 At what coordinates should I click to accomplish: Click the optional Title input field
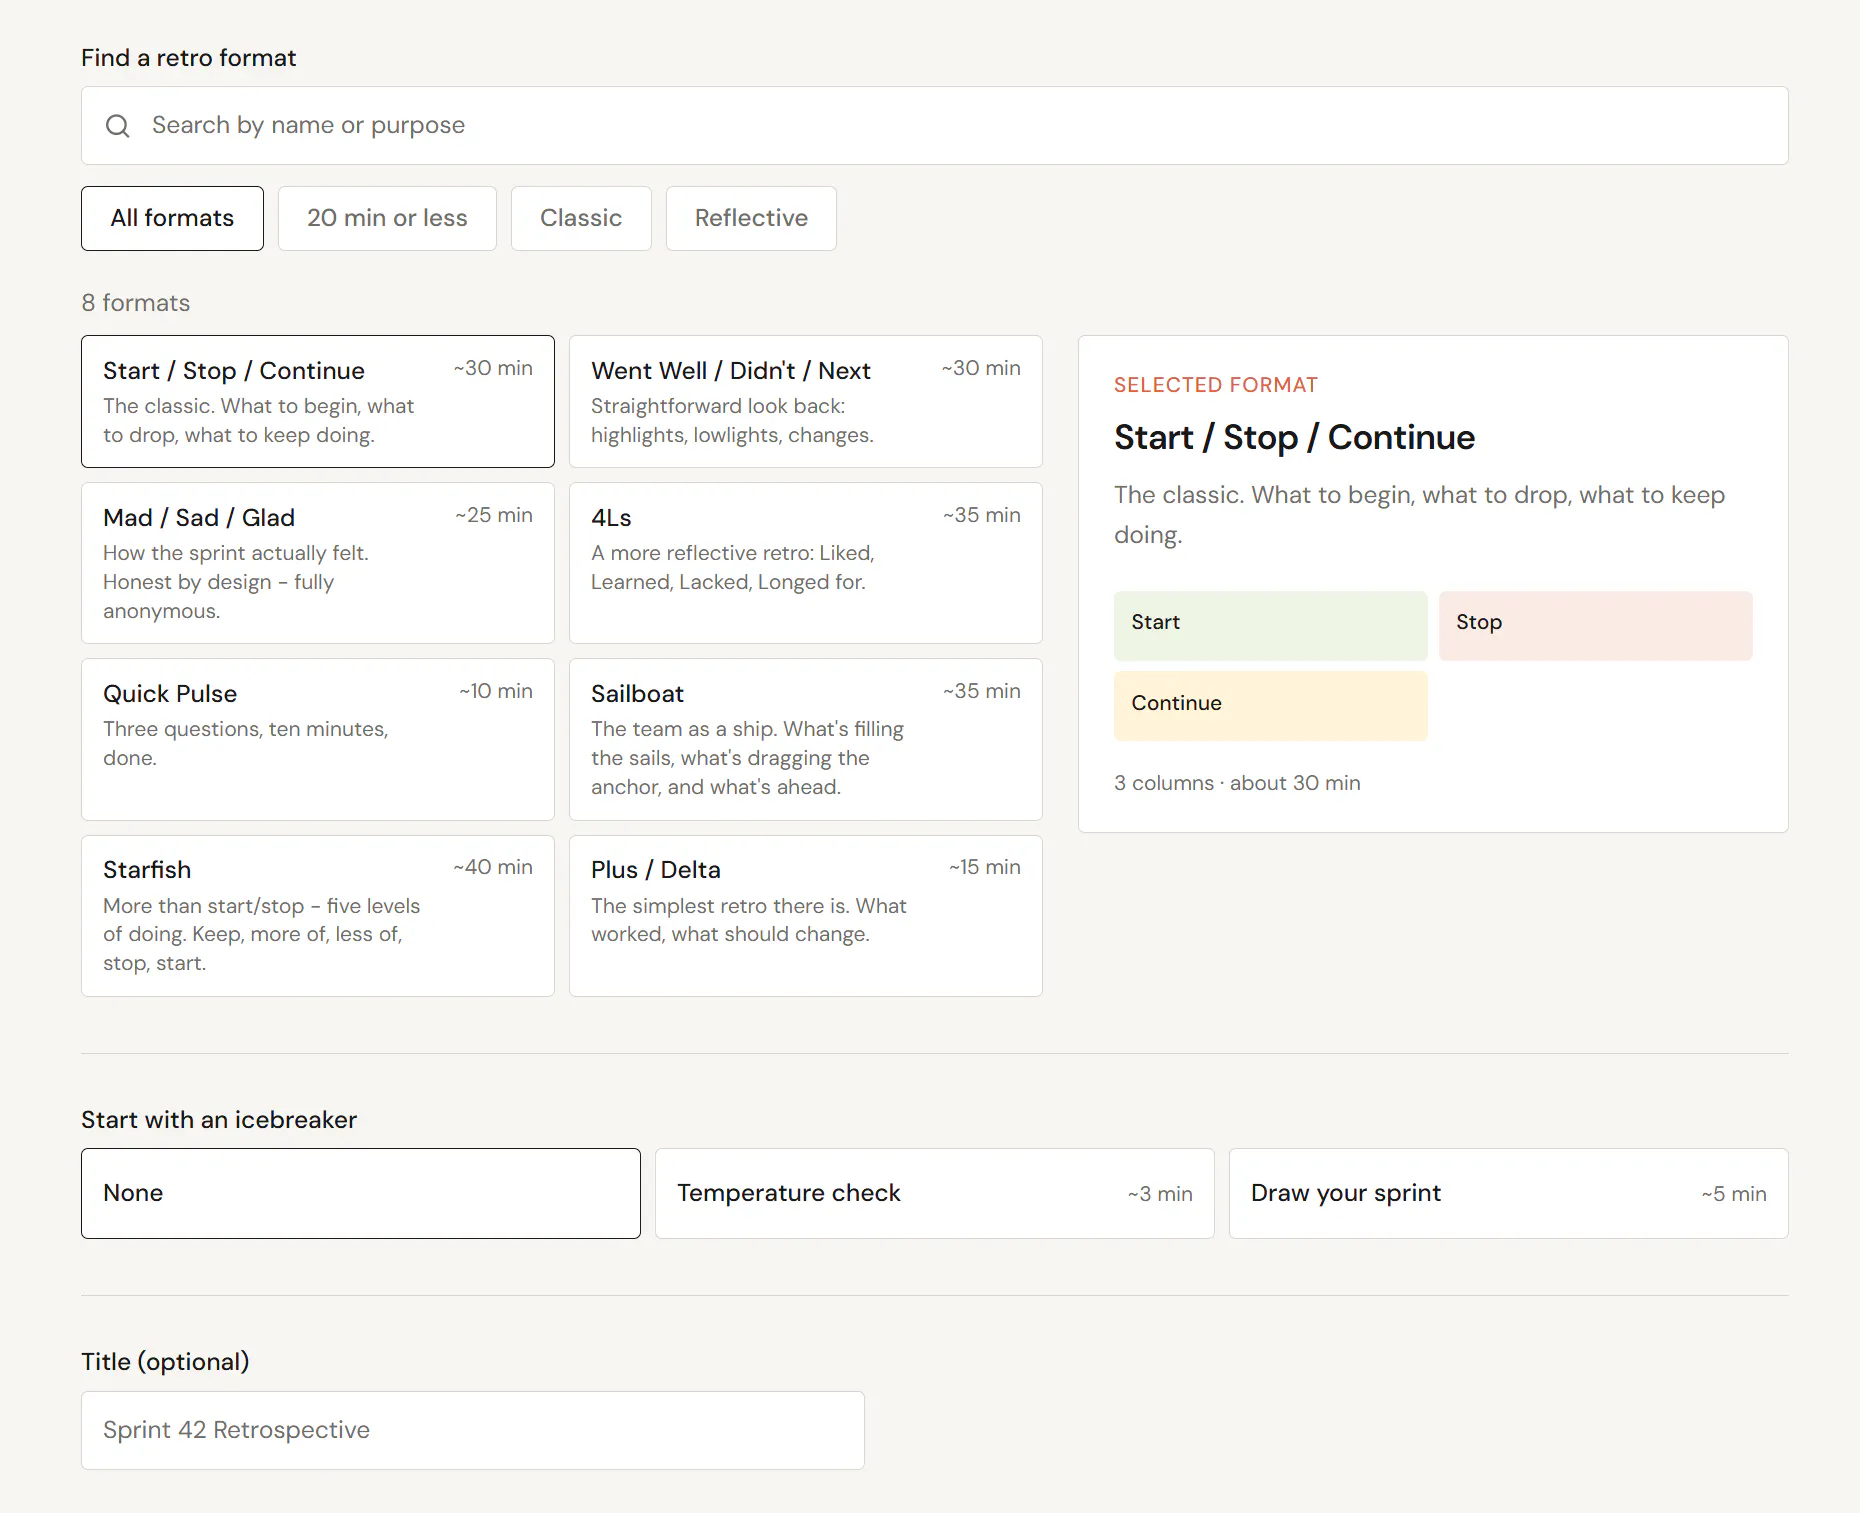[473, 1430]
